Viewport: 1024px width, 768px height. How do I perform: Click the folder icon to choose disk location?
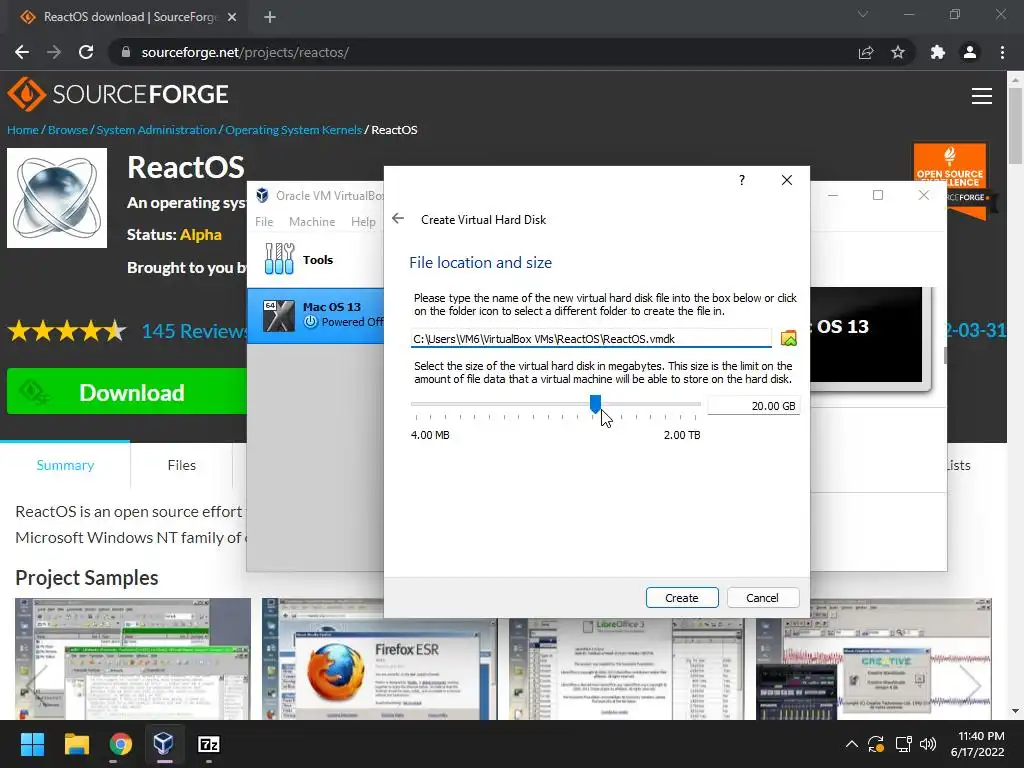pos(788,338)
